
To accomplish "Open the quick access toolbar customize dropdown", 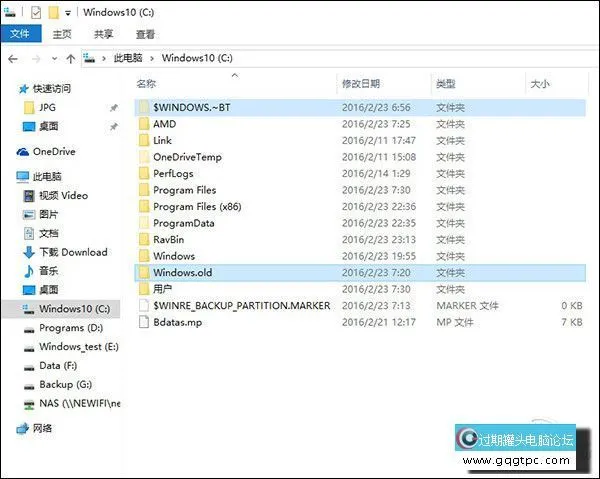I will [68, 13].
